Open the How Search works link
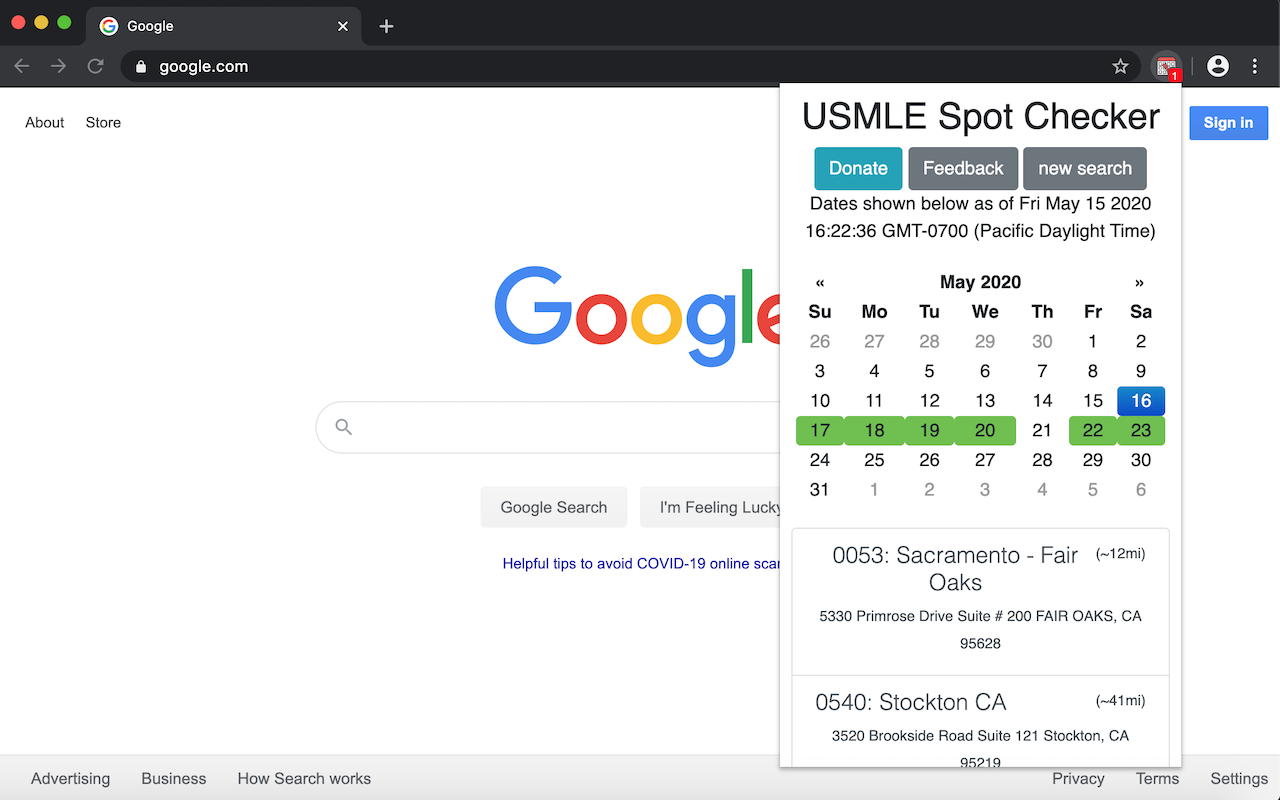Screen dimensions: 1280x800 point(304,778)
